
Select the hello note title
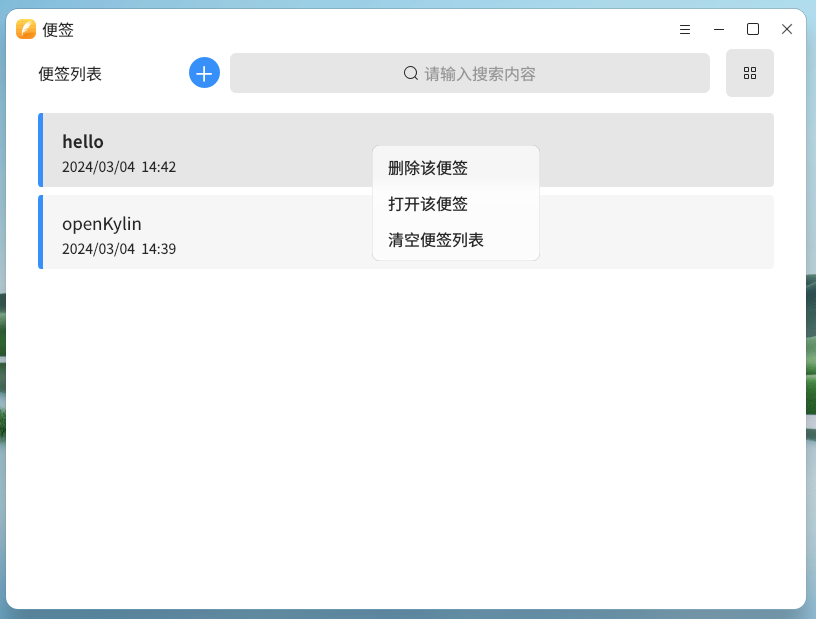(83, 141)
